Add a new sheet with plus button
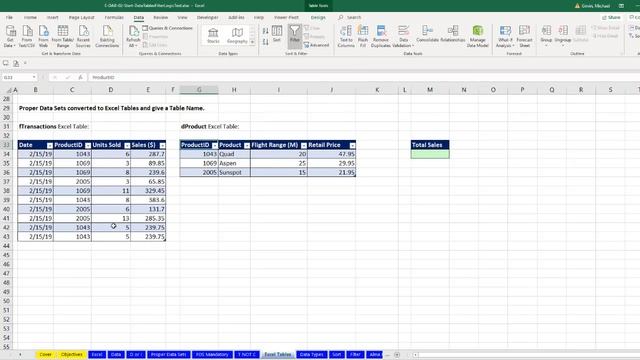Image resolution: width=640 pixels, height=360 pixels. [397, 355]
